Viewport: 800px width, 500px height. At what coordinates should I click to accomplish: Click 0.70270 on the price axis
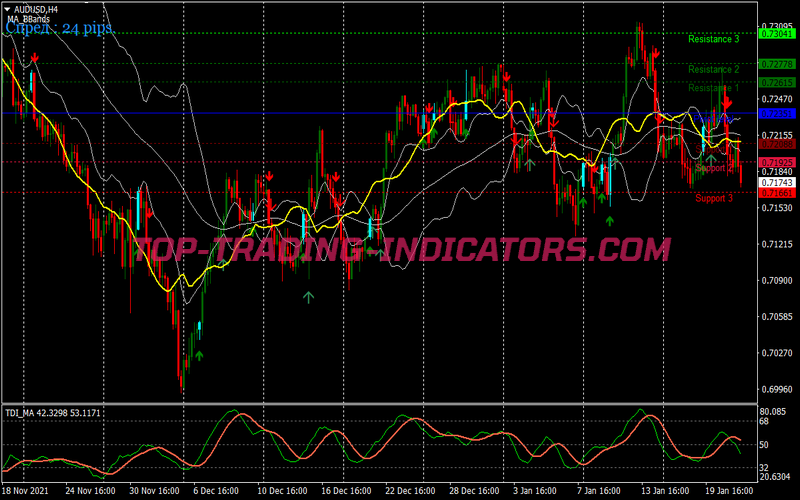[x=777, y=353]
